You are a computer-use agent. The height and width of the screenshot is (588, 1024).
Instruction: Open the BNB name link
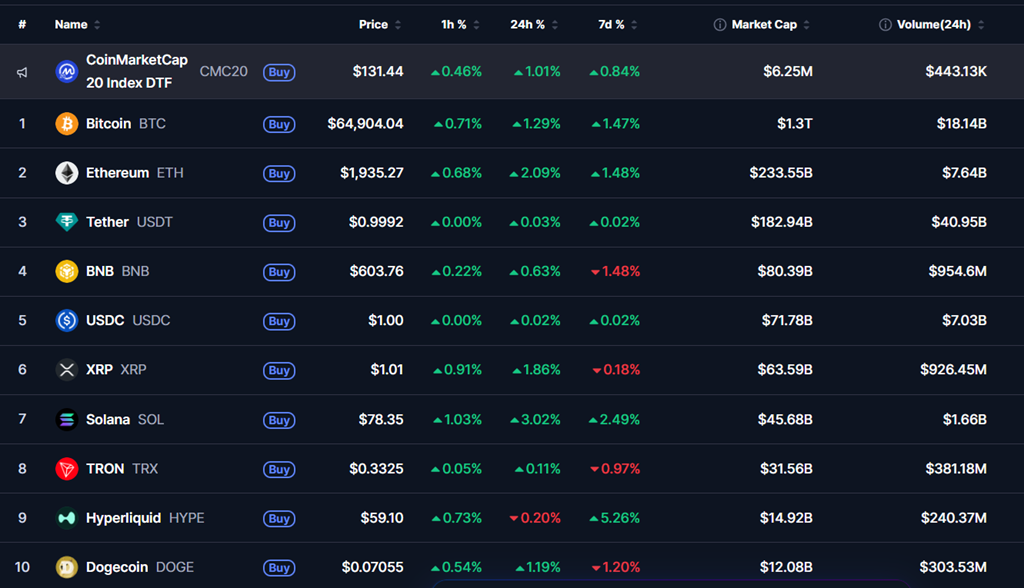click(x=118, y=271)
